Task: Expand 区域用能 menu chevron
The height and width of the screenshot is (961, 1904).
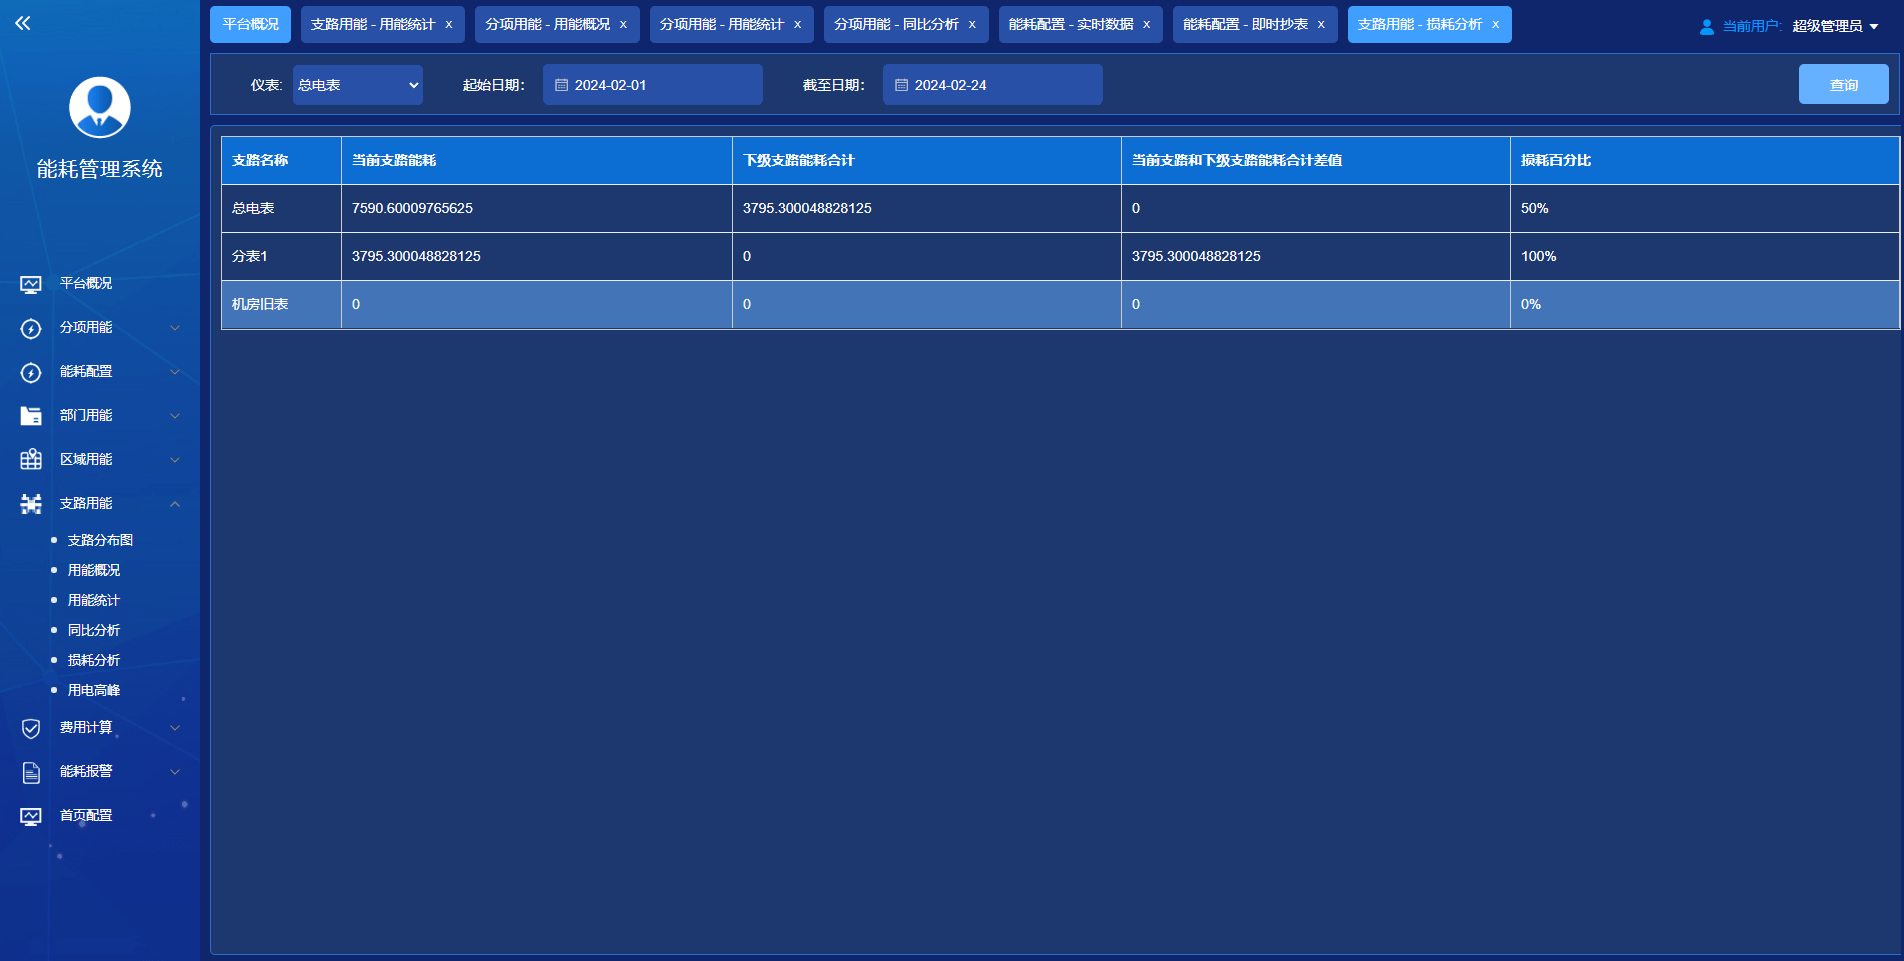Action: point(175,460)
